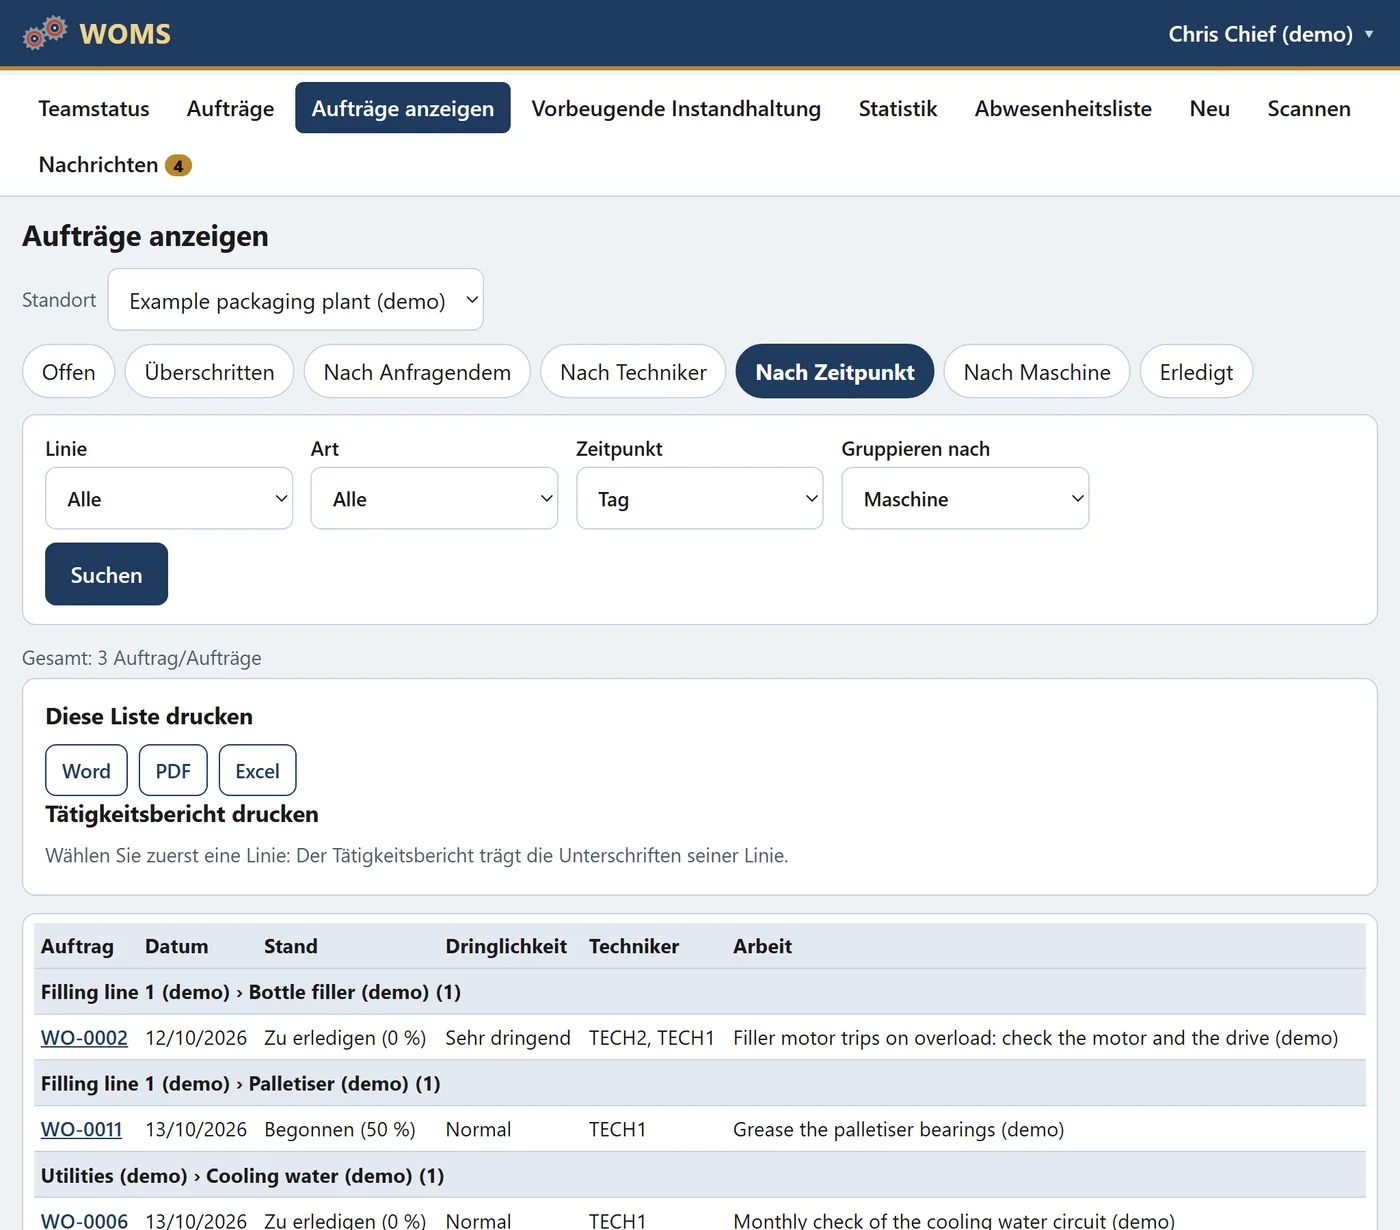This screenshot has width=1400, height=1230.
Task: Click the Neu menu item
Action: point(1210,108)
